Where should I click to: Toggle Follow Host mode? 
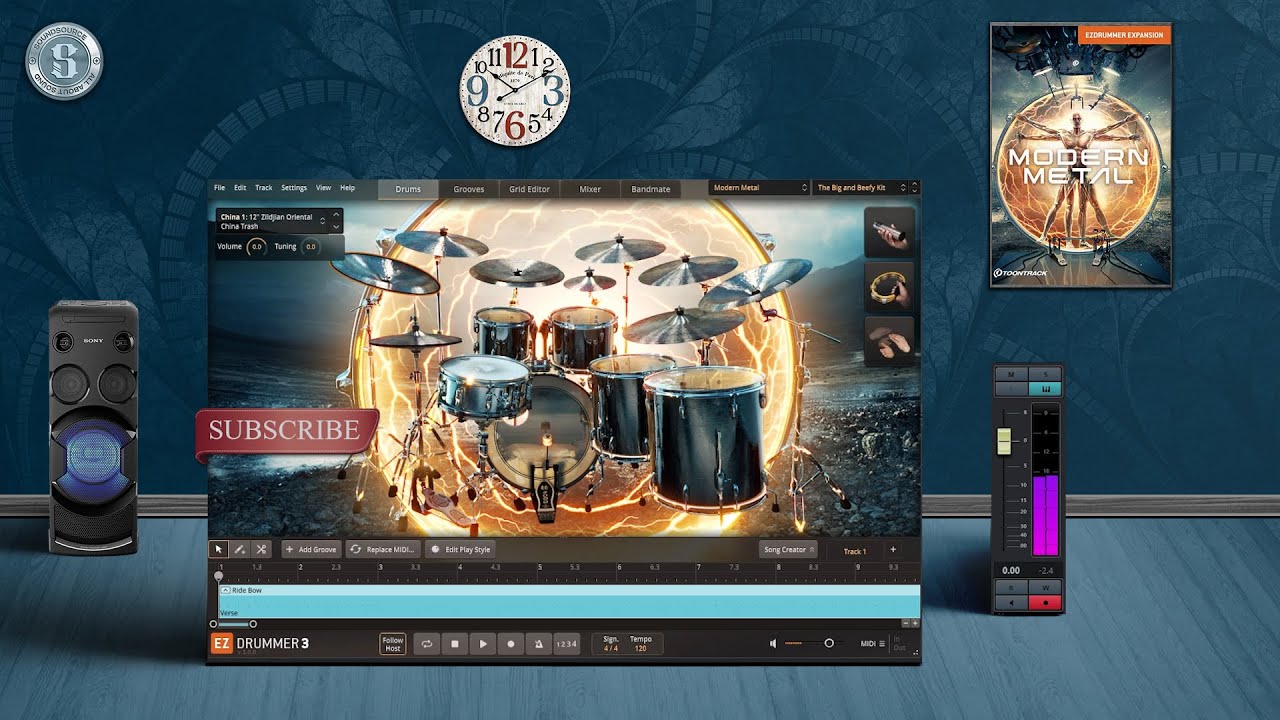tap(393, 644)
